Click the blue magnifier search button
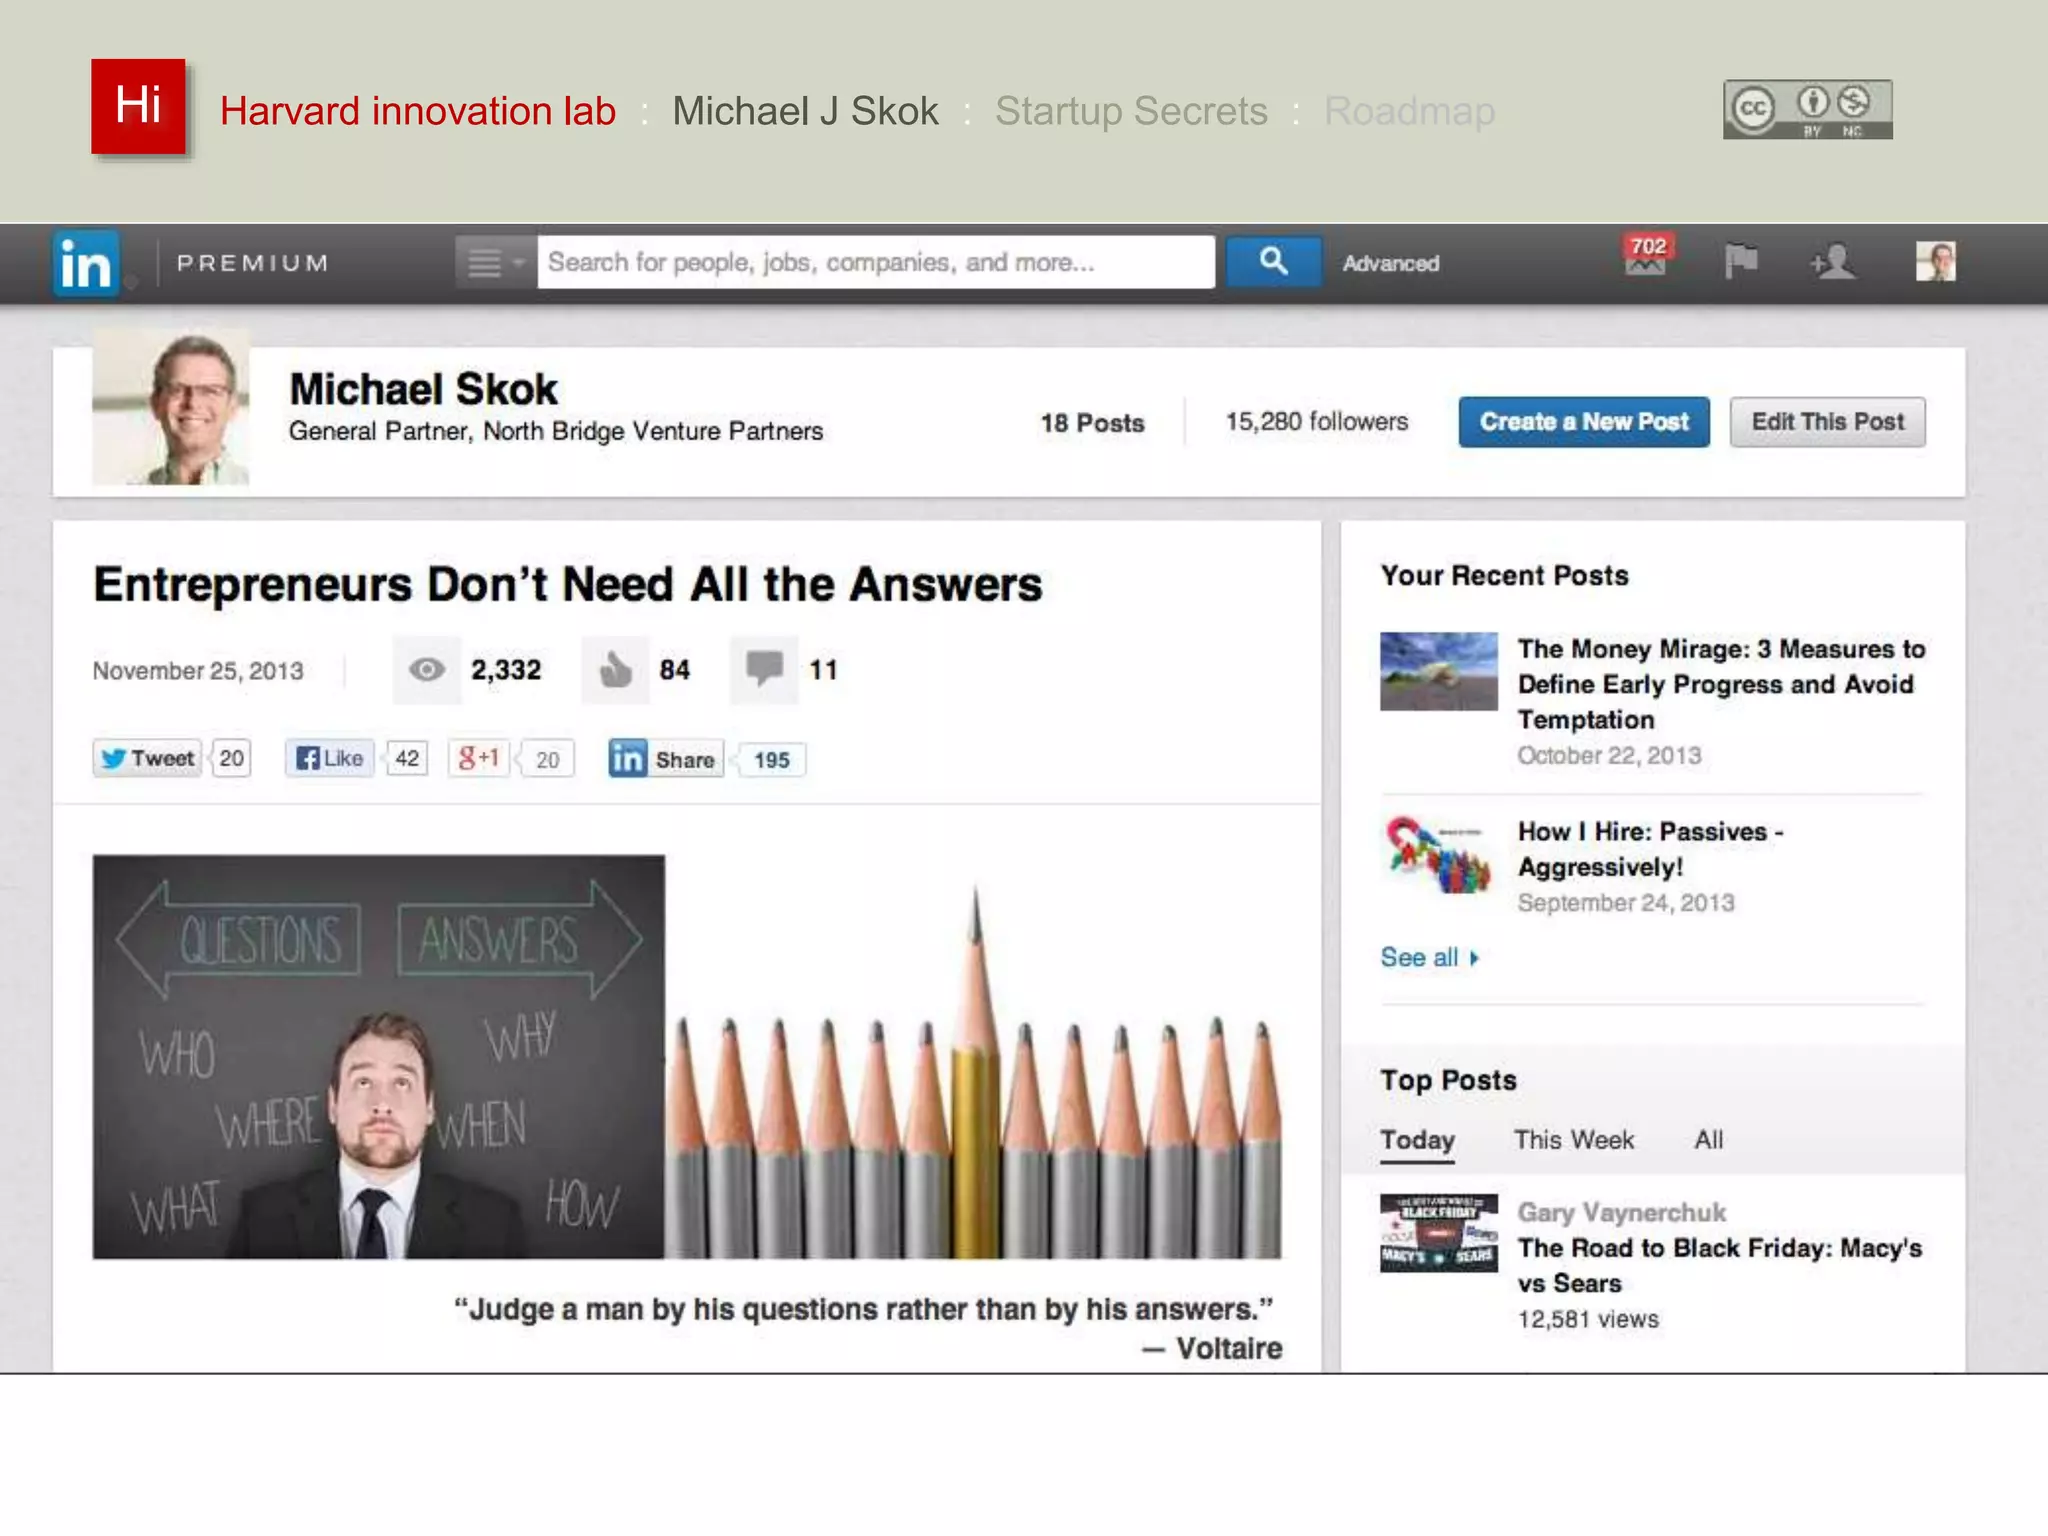 click(x=1273, y=262)
